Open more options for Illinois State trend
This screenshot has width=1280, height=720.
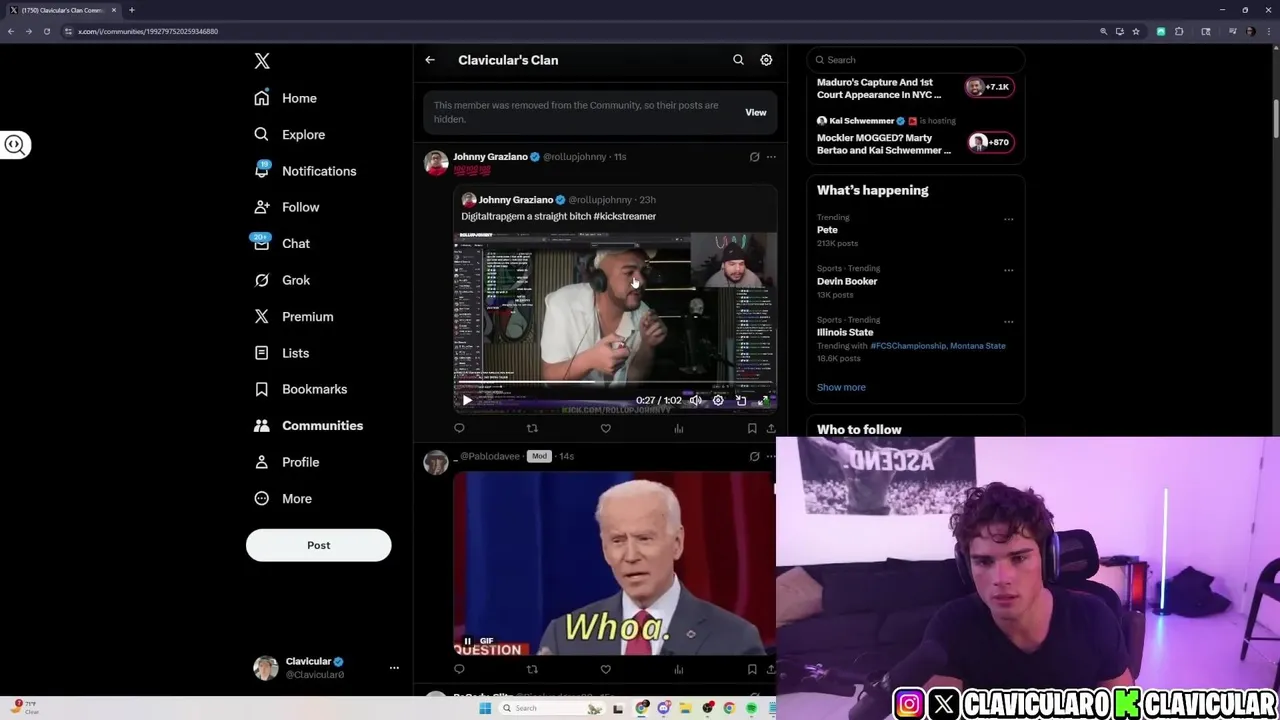tap(1008, 322)
